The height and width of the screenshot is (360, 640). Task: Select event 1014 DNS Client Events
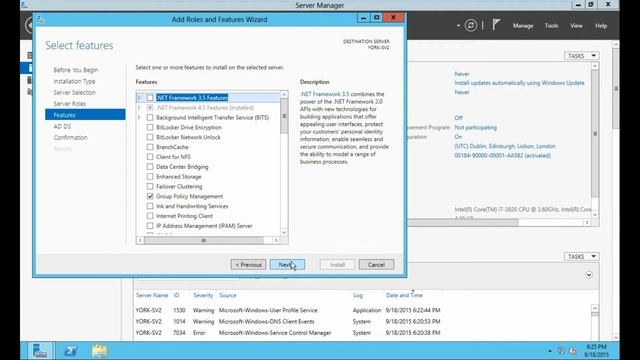pos(288,322)
